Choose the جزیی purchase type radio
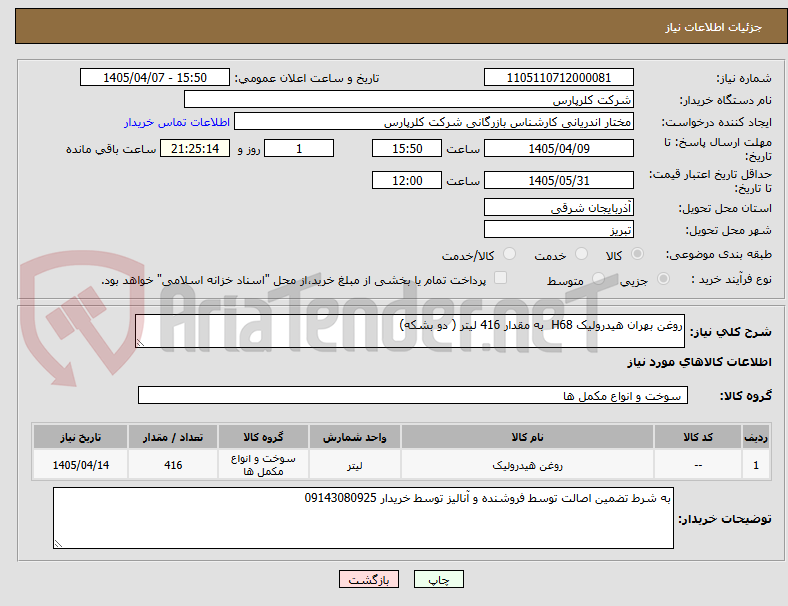 coord(663,279)
